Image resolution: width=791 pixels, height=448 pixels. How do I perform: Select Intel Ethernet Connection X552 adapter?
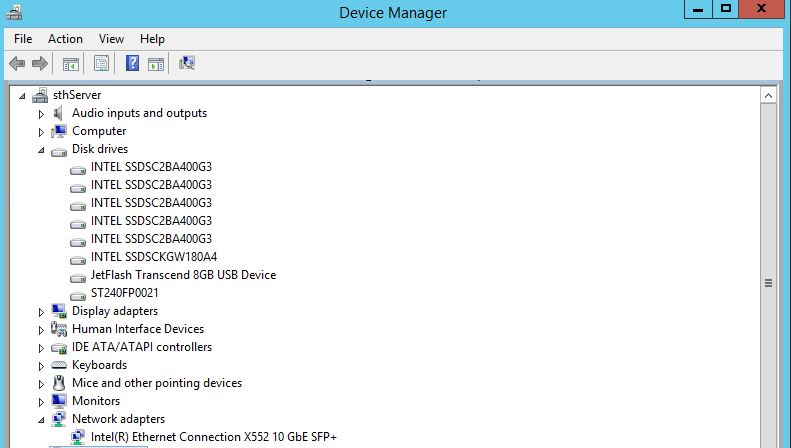point(213,437)
